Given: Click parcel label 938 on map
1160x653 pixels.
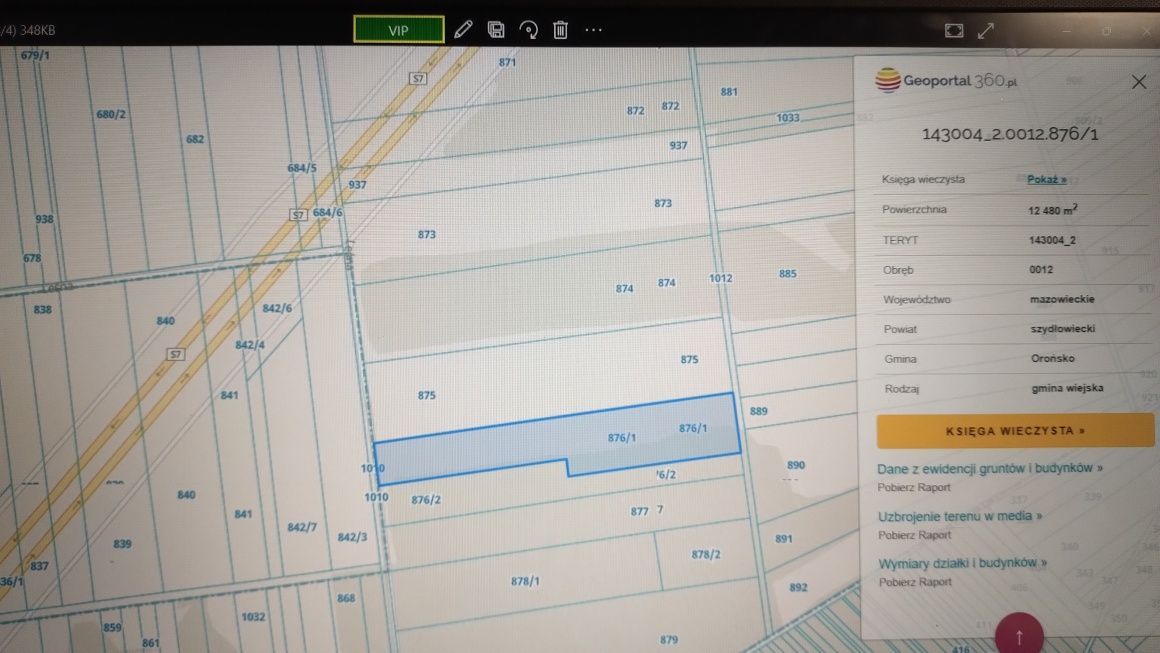Looking at the screenshot, I should point(44,219).
